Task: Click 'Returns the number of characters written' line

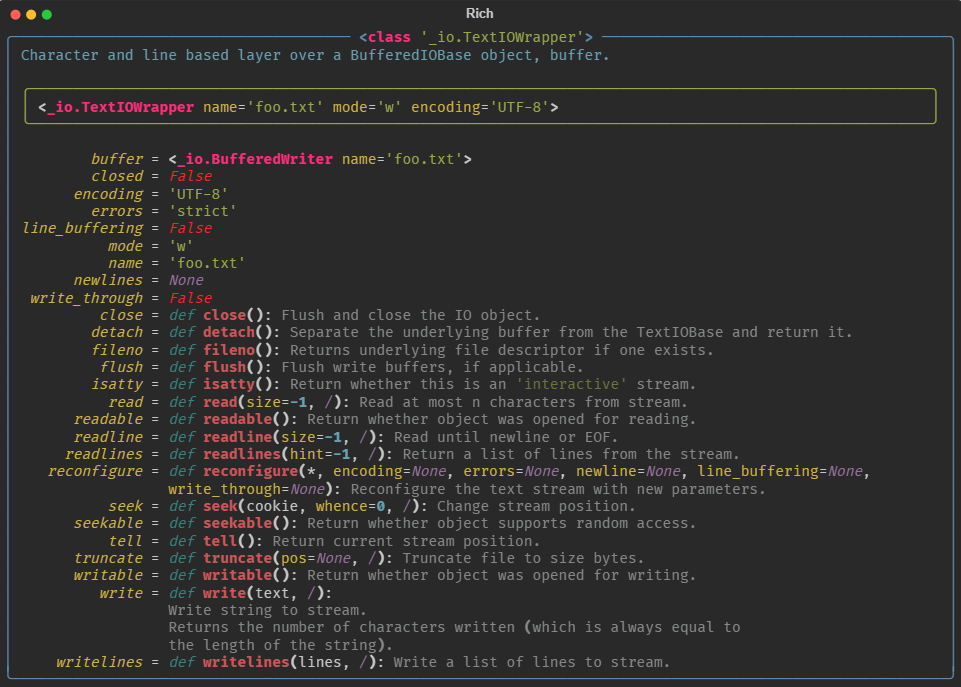Action: coord(454,628)
